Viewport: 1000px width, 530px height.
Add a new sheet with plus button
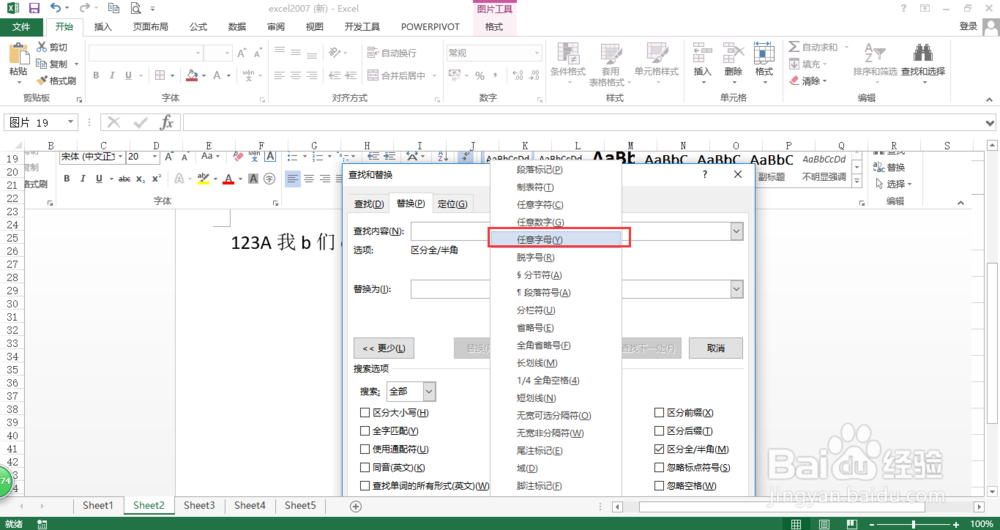click(x=356, y=506)
